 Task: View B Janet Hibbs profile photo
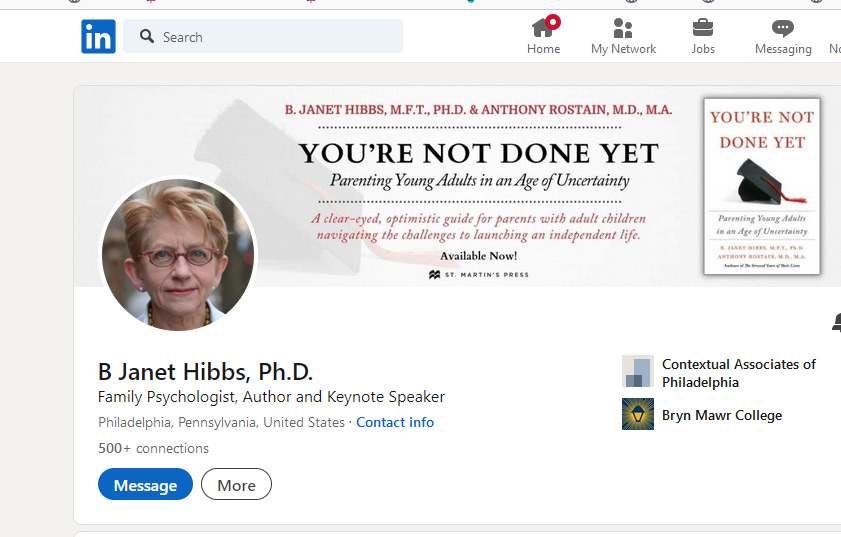(179, 254)
